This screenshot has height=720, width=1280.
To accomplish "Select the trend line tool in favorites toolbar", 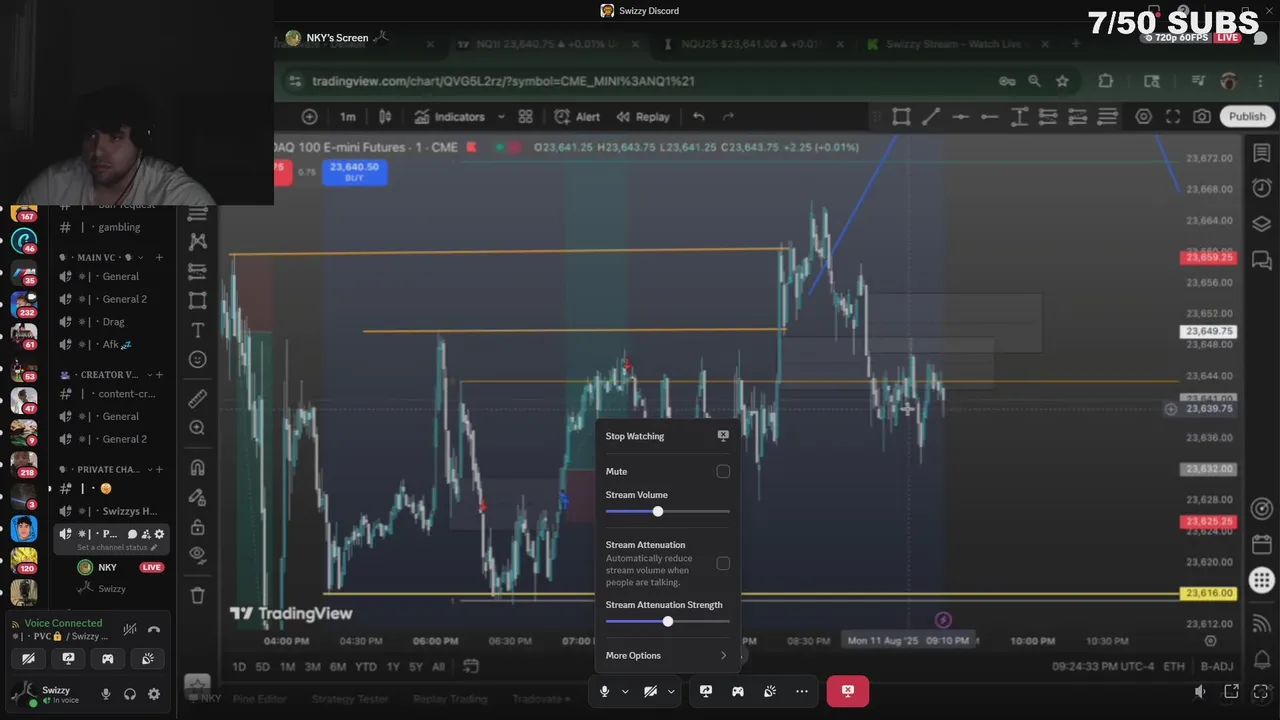I will tap(931, 117).
